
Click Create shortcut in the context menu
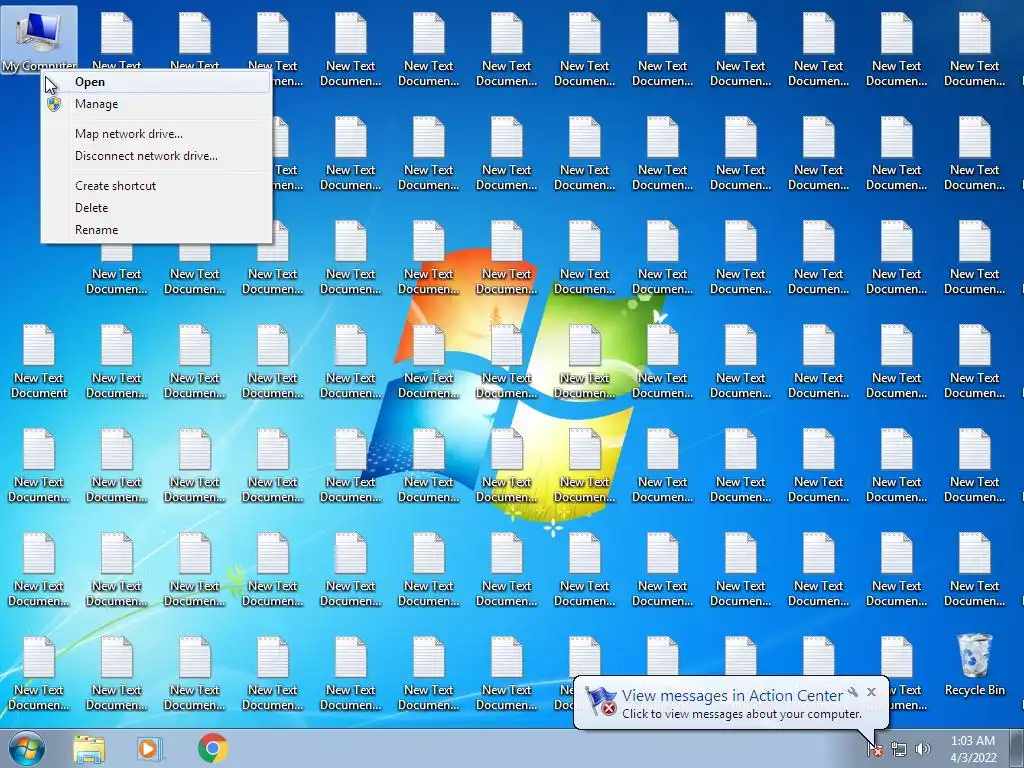pyautogui.click(x=156, y=186)
